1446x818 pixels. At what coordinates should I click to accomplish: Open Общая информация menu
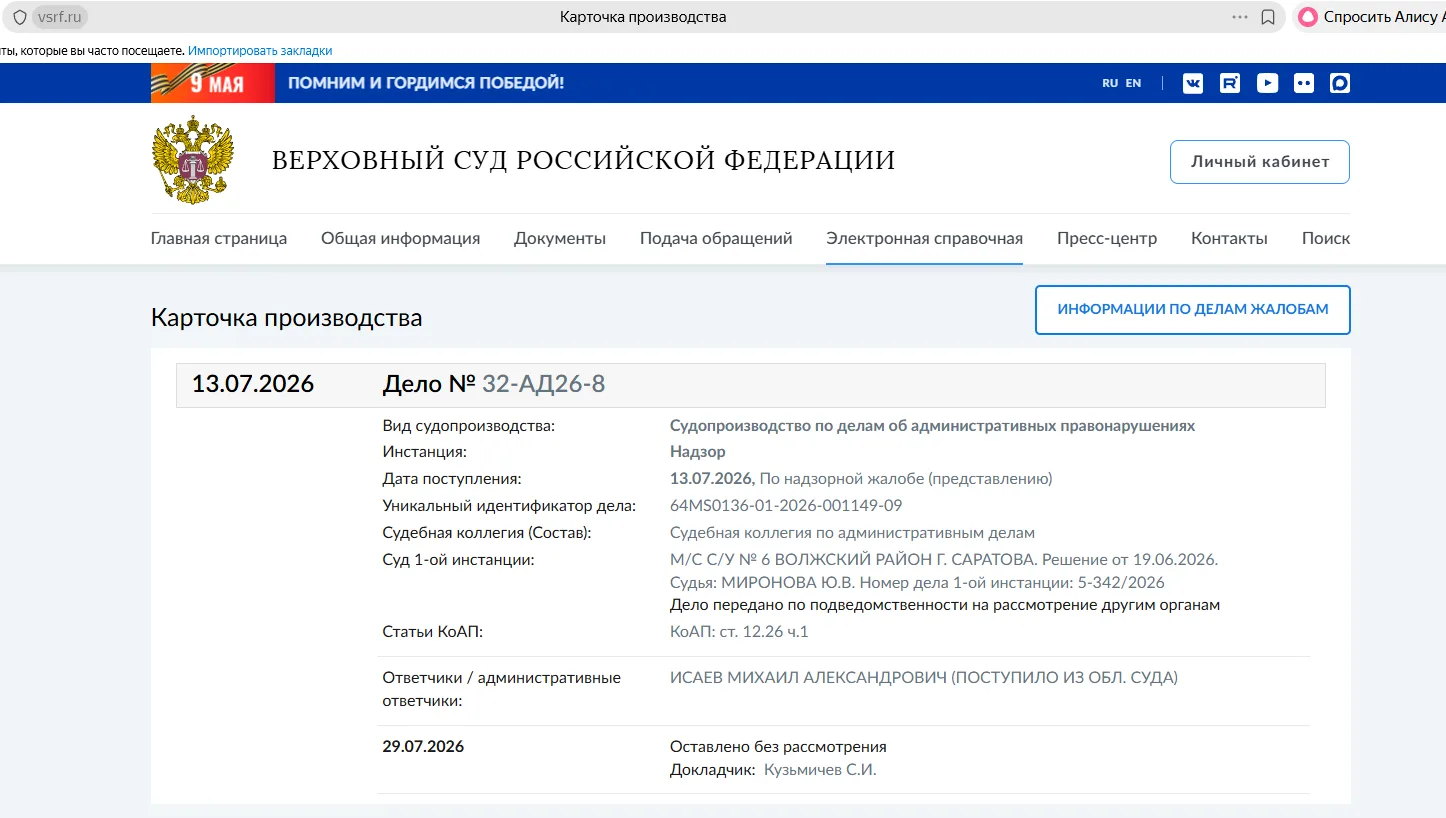pos(400,238)
